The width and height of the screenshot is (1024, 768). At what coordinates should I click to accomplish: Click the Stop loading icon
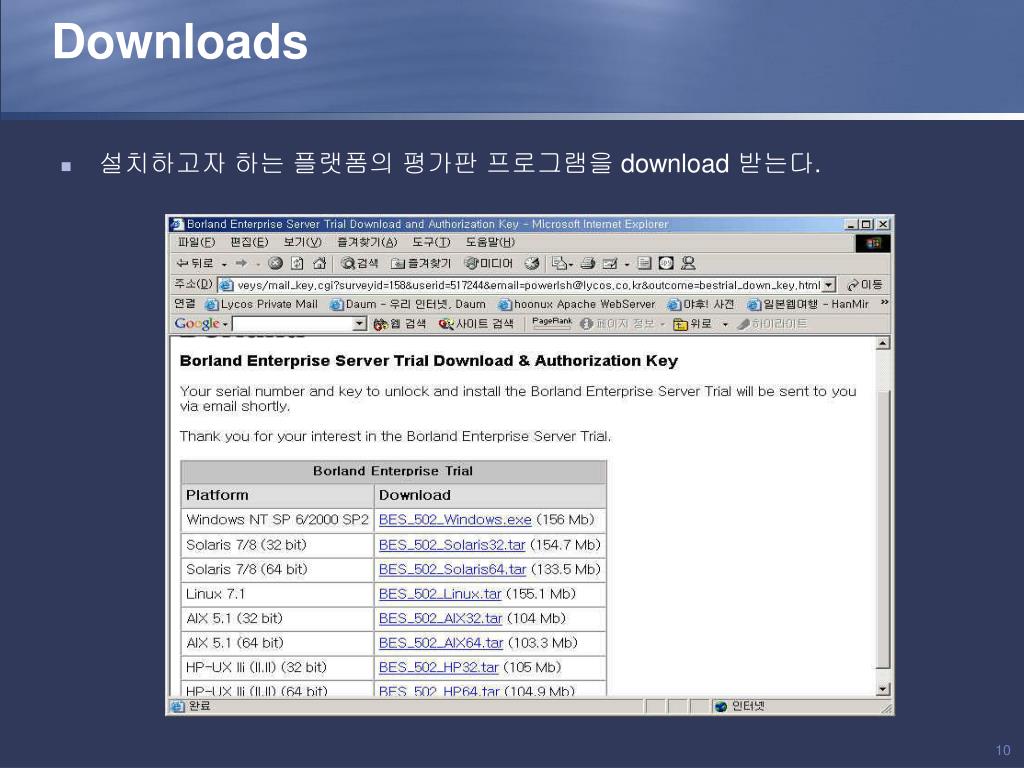pos(275,263)
